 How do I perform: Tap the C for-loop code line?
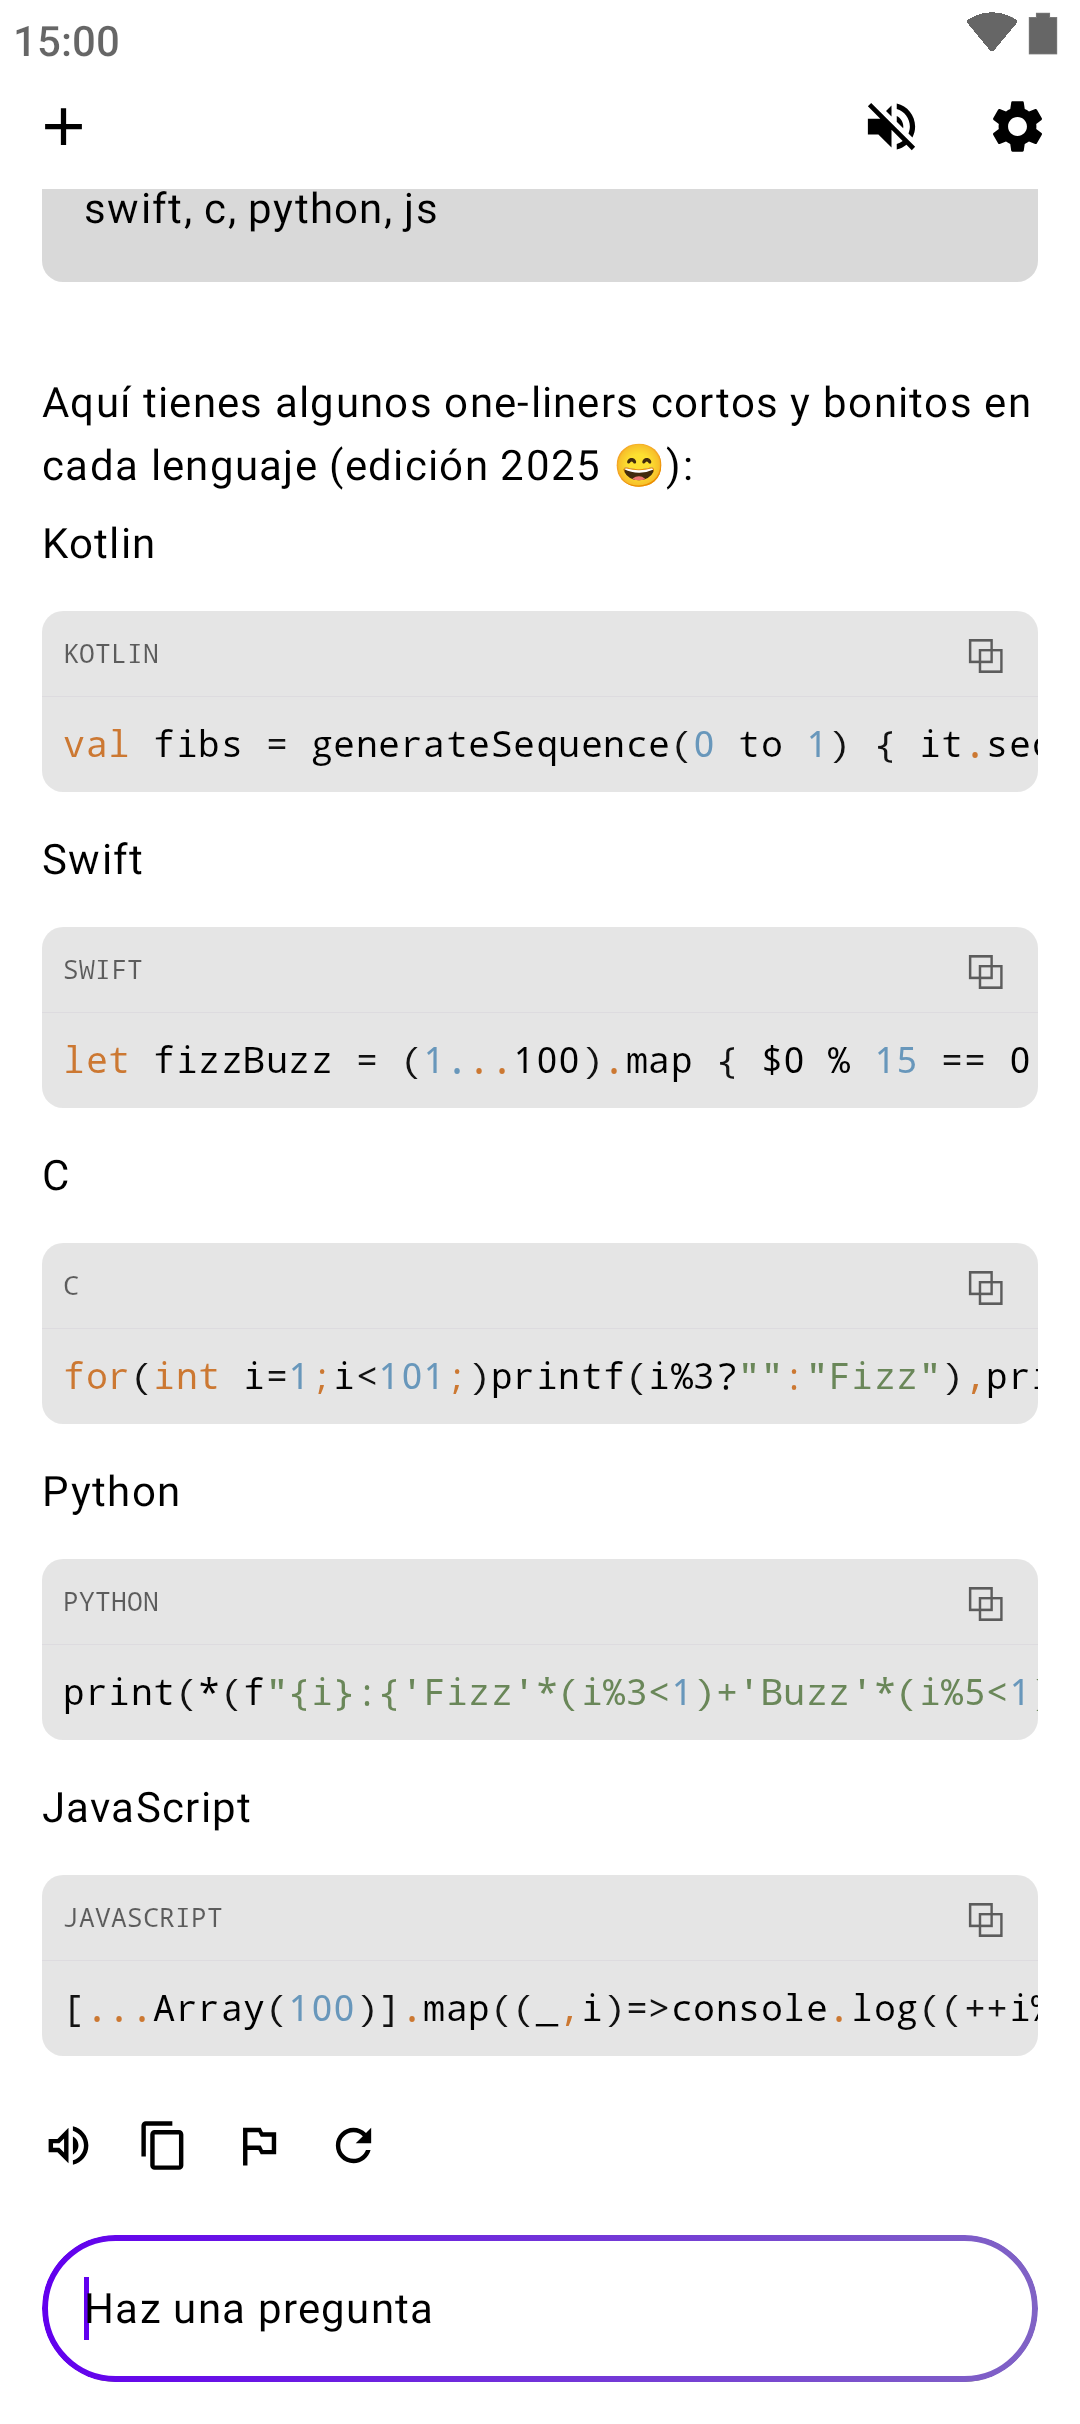[x=540, y=1377]
